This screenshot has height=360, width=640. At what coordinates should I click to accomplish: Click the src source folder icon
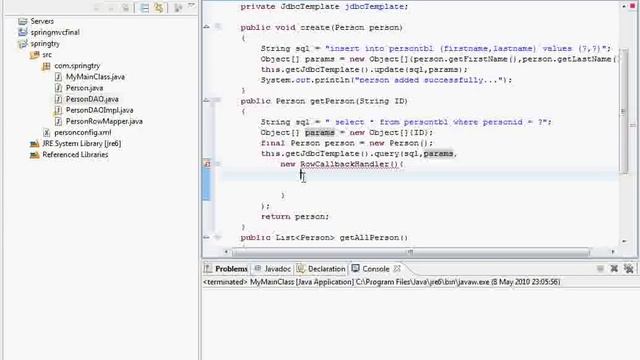pos(35,54)
